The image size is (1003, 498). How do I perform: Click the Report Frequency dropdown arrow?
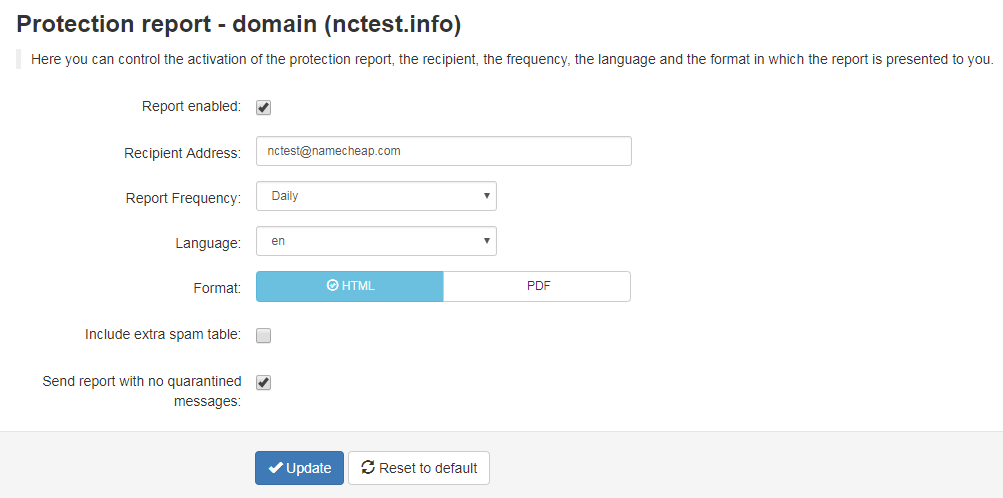click(486, 196)
